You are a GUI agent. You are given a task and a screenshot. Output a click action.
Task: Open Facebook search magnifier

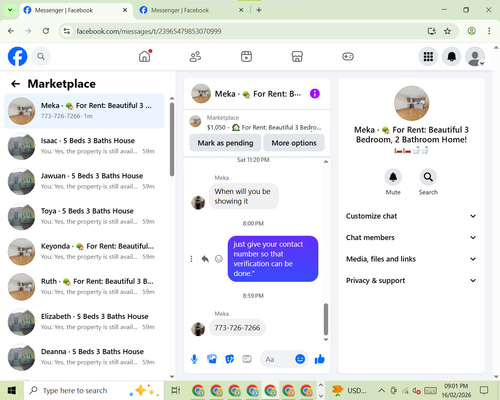click(41, 56)
